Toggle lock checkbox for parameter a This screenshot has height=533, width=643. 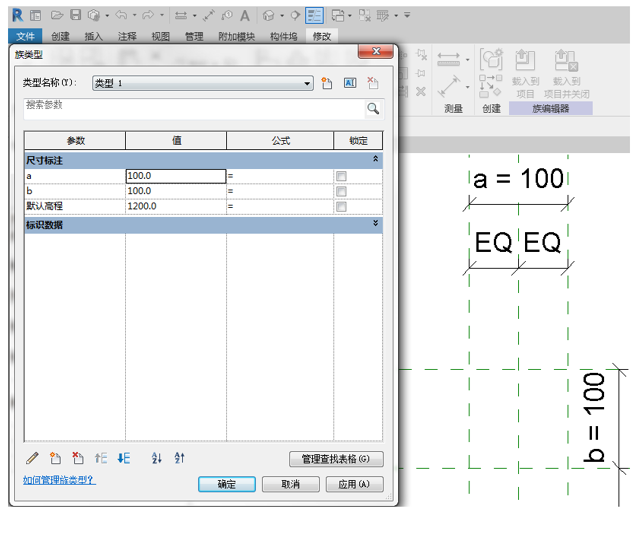click(x=341, y=176)
